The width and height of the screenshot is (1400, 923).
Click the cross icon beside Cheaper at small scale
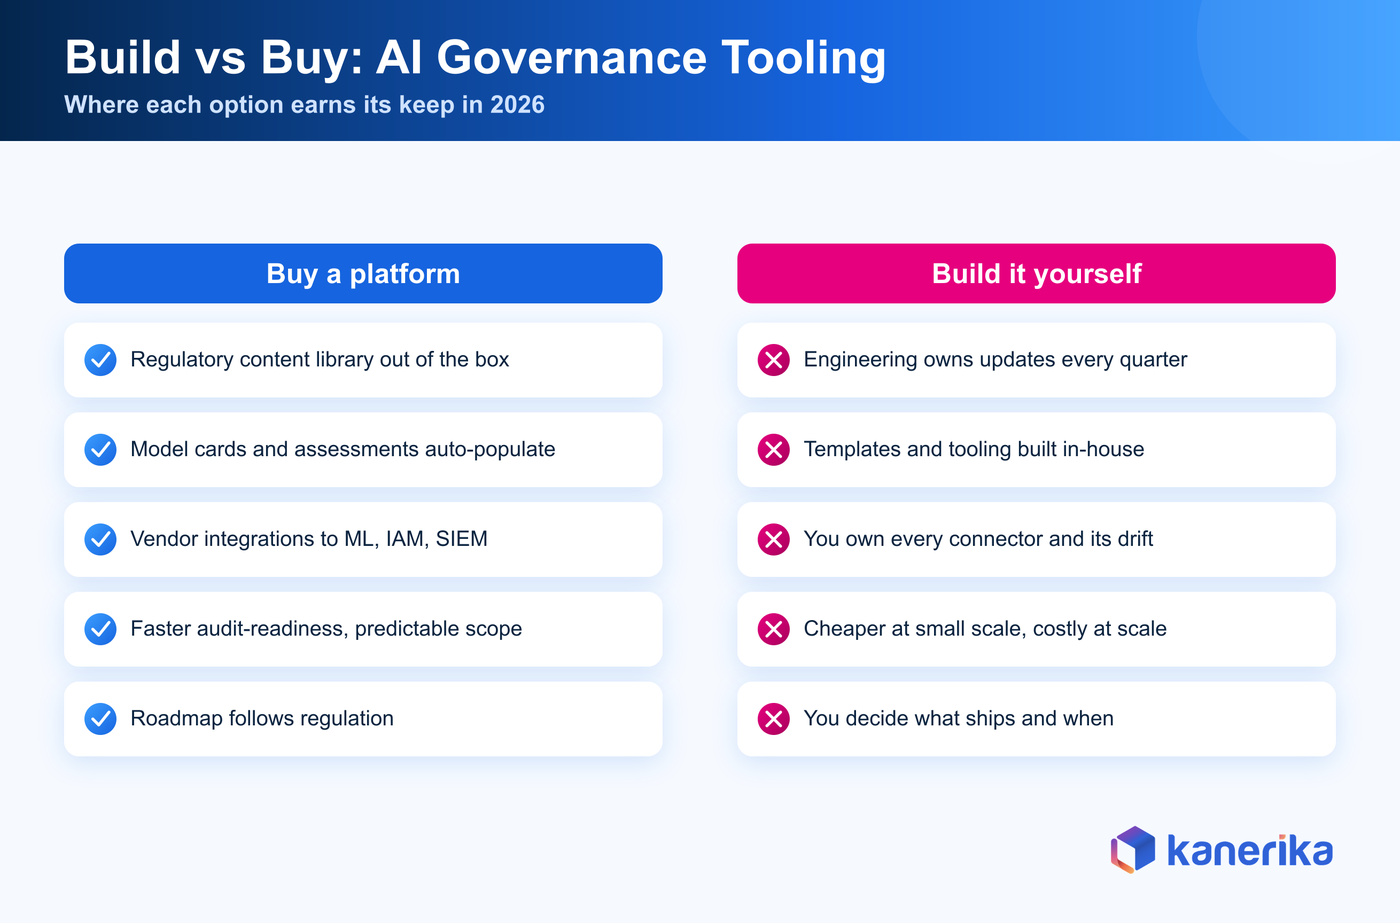coord(773,629)
